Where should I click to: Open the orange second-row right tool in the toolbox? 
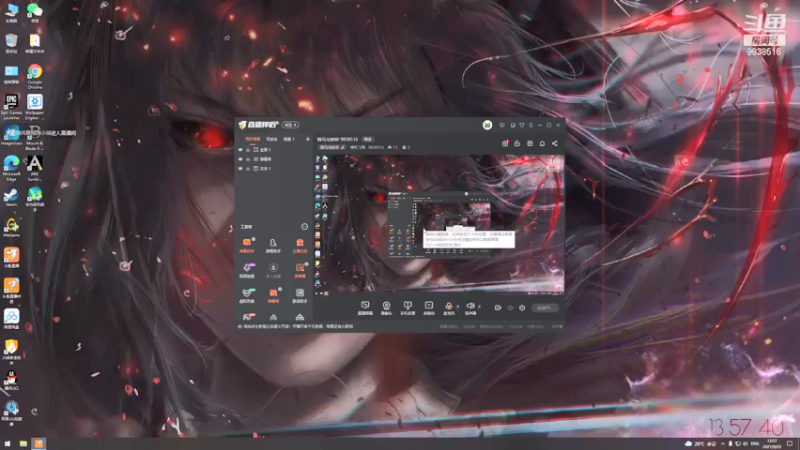pos(300,270)
